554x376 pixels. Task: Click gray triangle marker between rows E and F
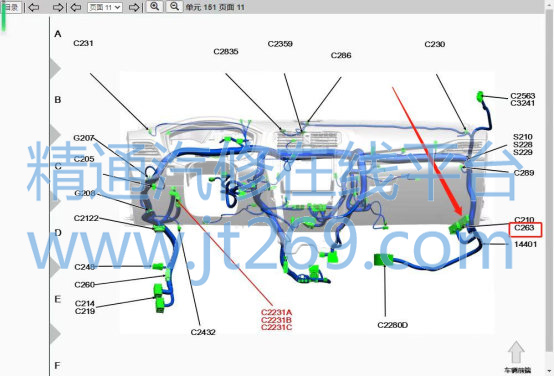(55, 333)
